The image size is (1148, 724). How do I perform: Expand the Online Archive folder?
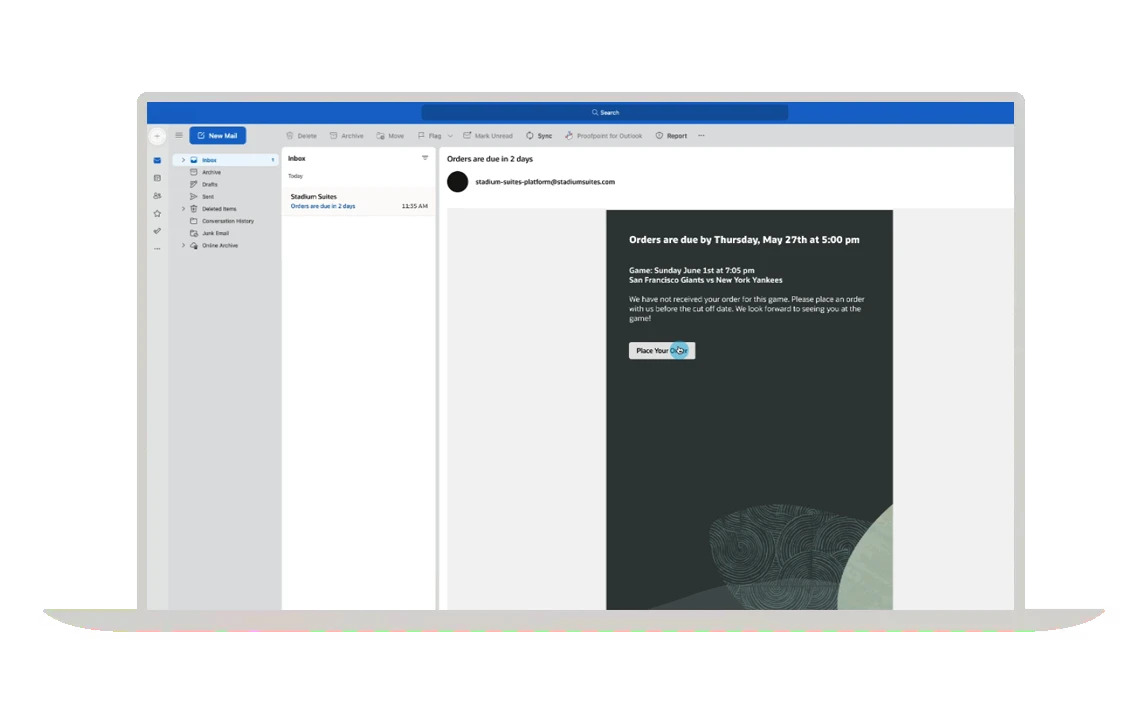(182, 245)
